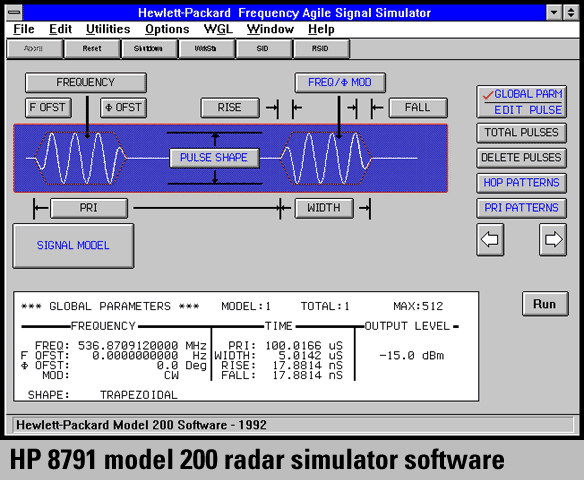Click the output level -15.0 dBm
The width and height of the screenshot is (584, 480).
[412, 356]
